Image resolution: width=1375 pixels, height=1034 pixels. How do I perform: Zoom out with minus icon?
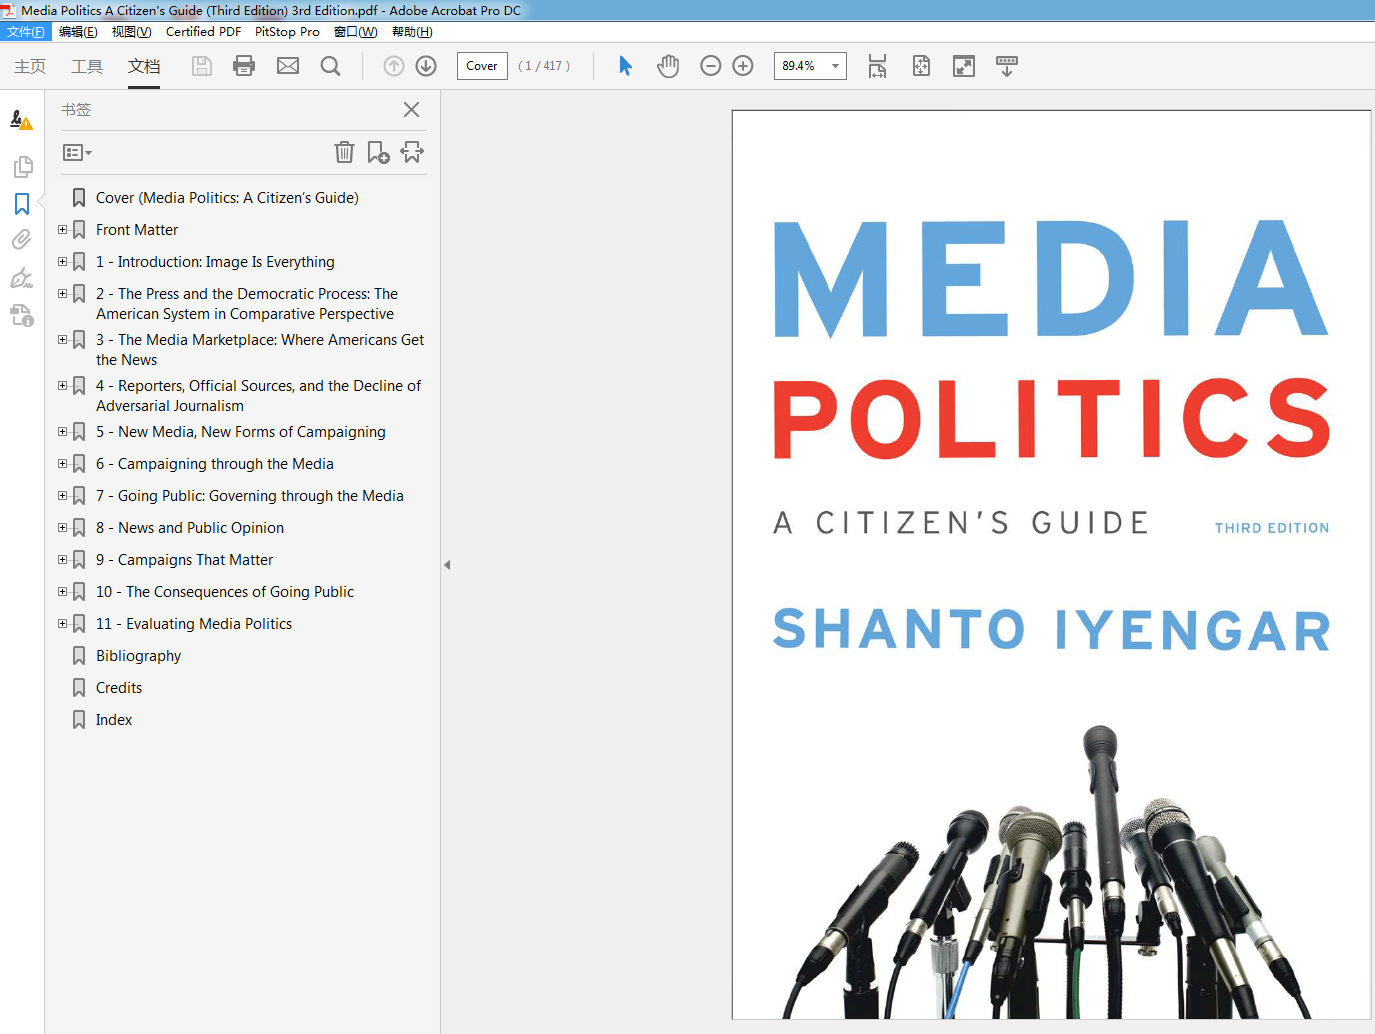pyautogui.click(x=710, y=66)
